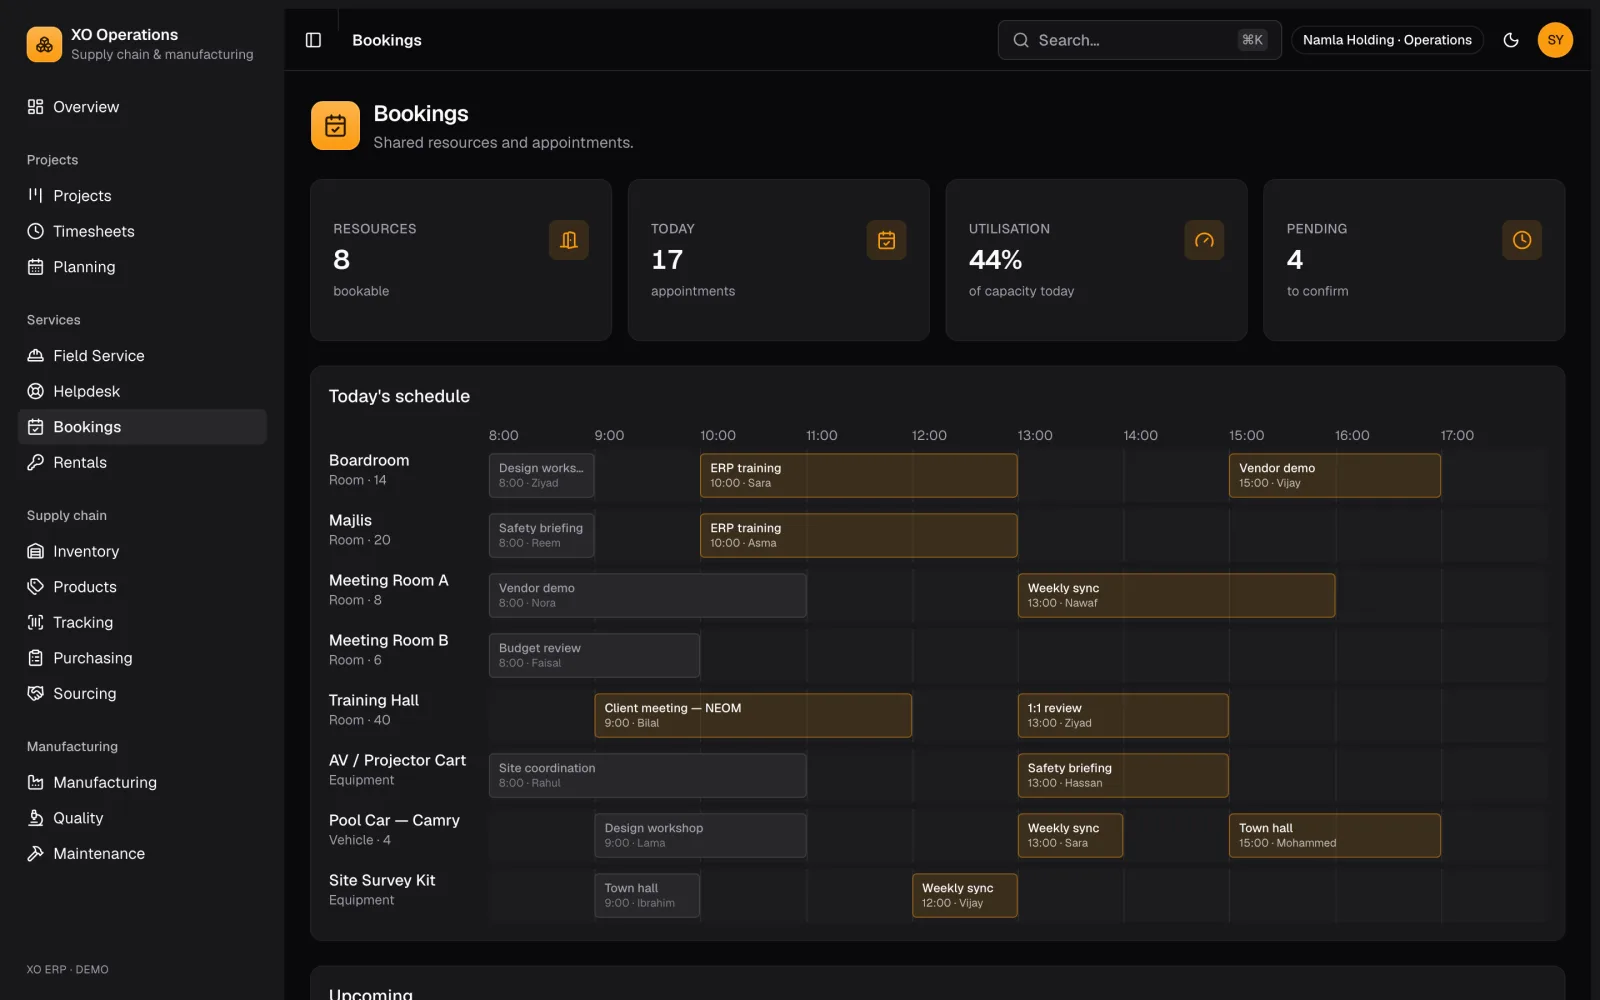Open Field Service page
The width and height of the screenshot is (1600, 1000).
[x=142, y=356]
